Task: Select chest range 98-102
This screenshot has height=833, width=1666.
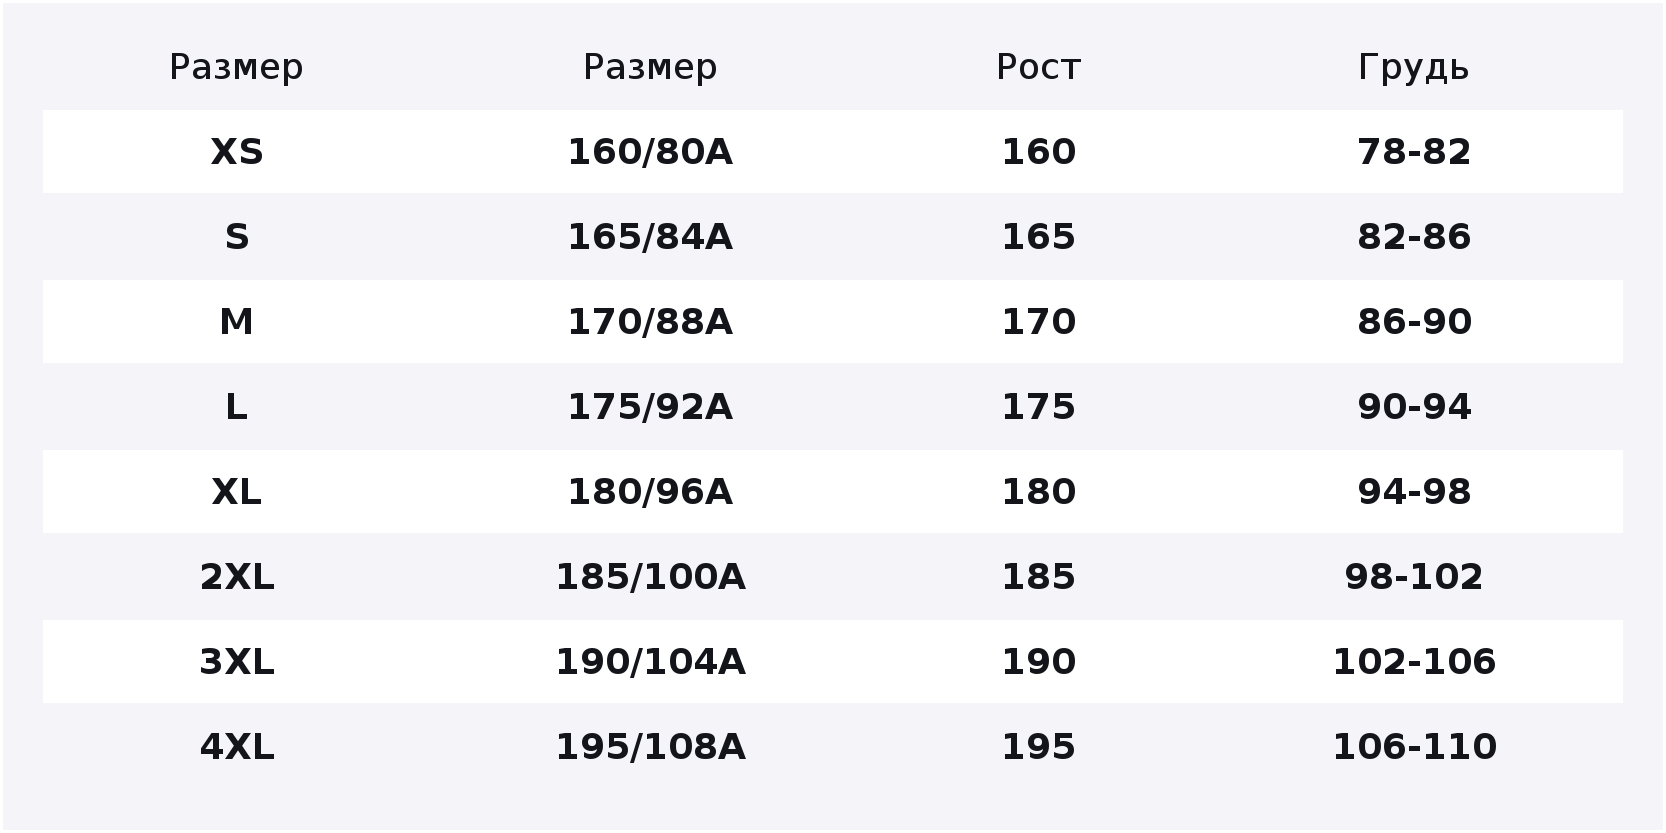Action: click(1414, 577)
